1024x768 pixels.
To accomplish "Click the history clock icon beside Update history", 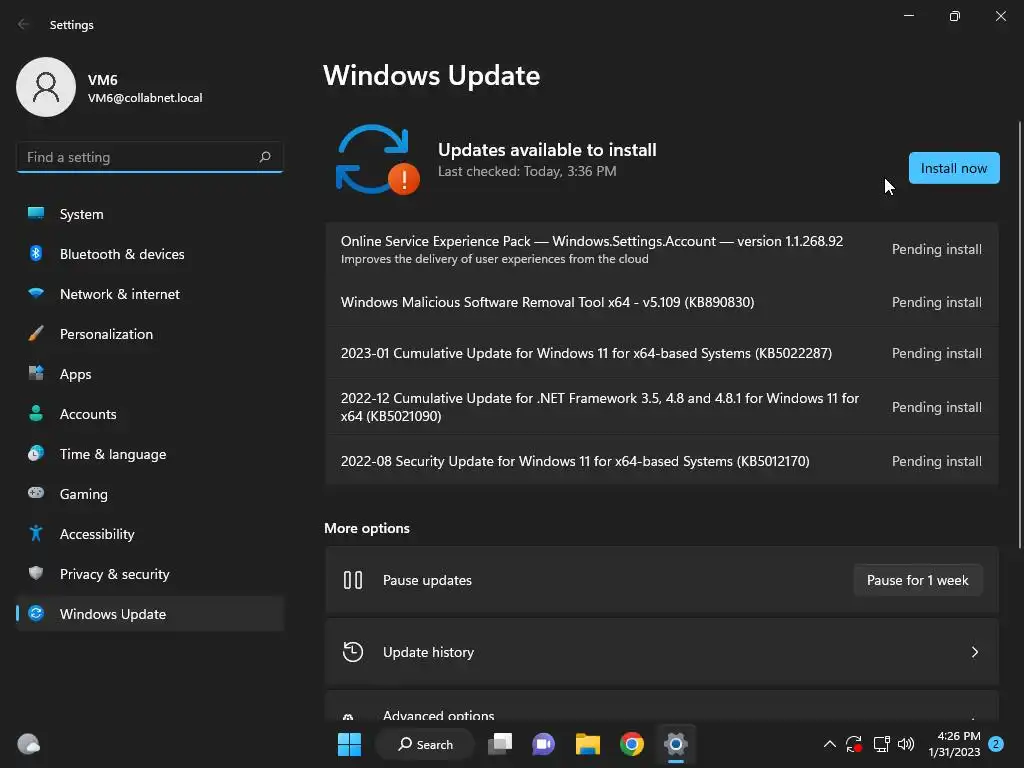I will pyautogui.click(x=353, y=652).
